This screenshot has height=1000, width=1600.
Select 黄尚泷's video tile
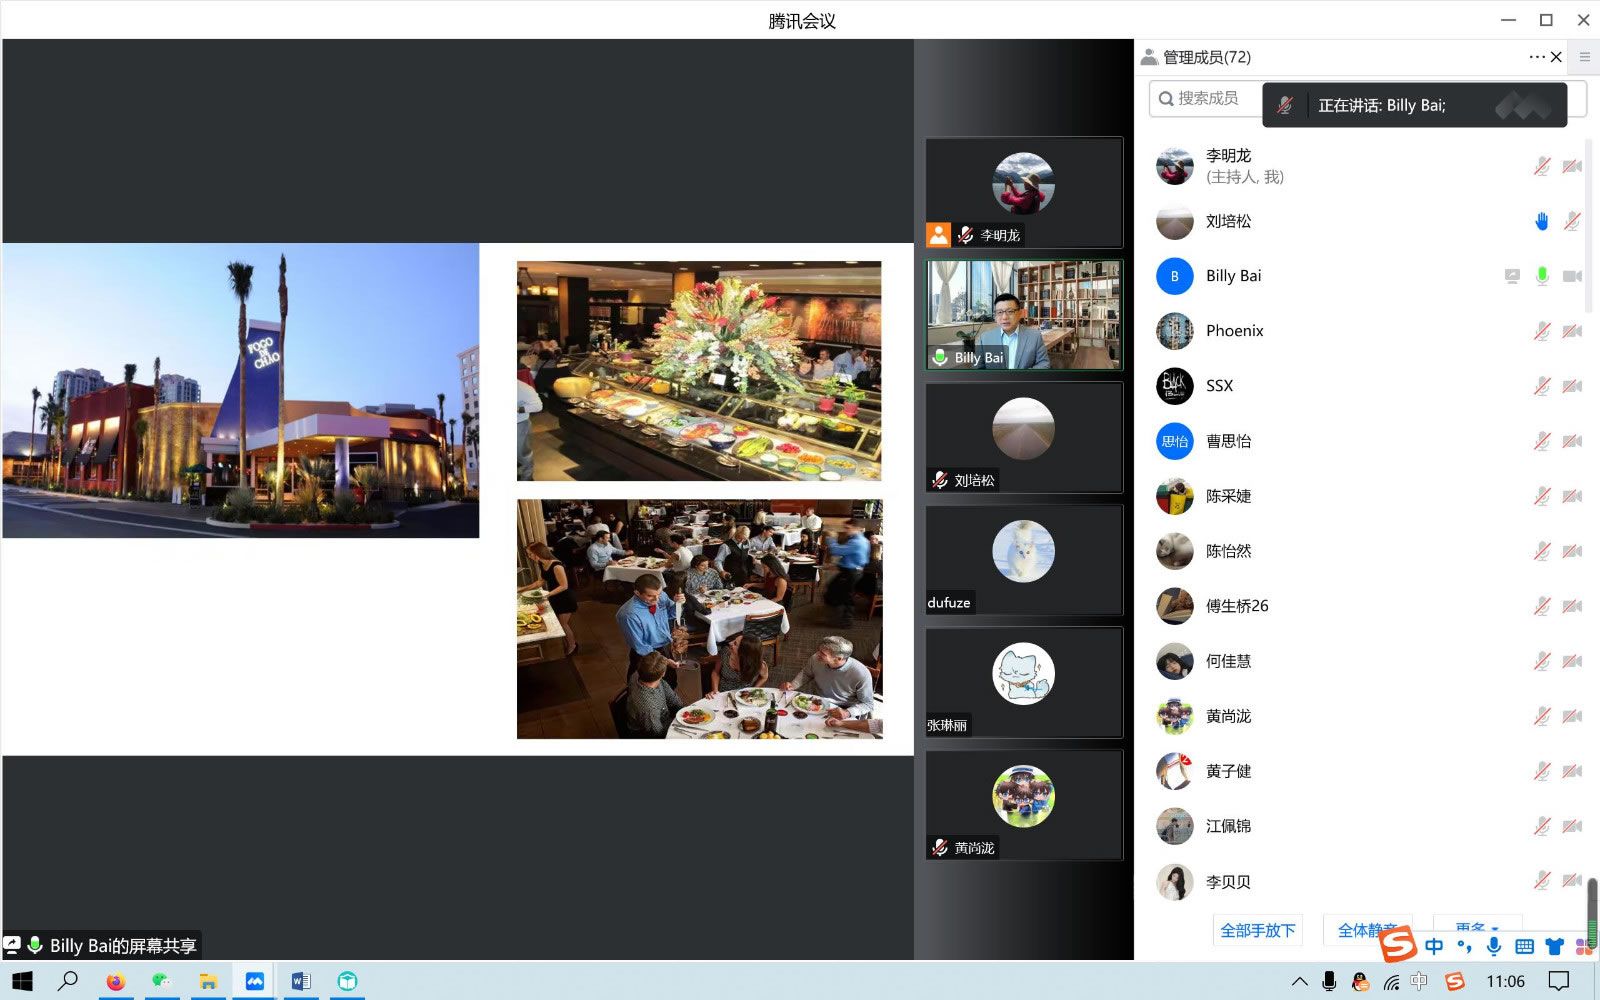1024,805
